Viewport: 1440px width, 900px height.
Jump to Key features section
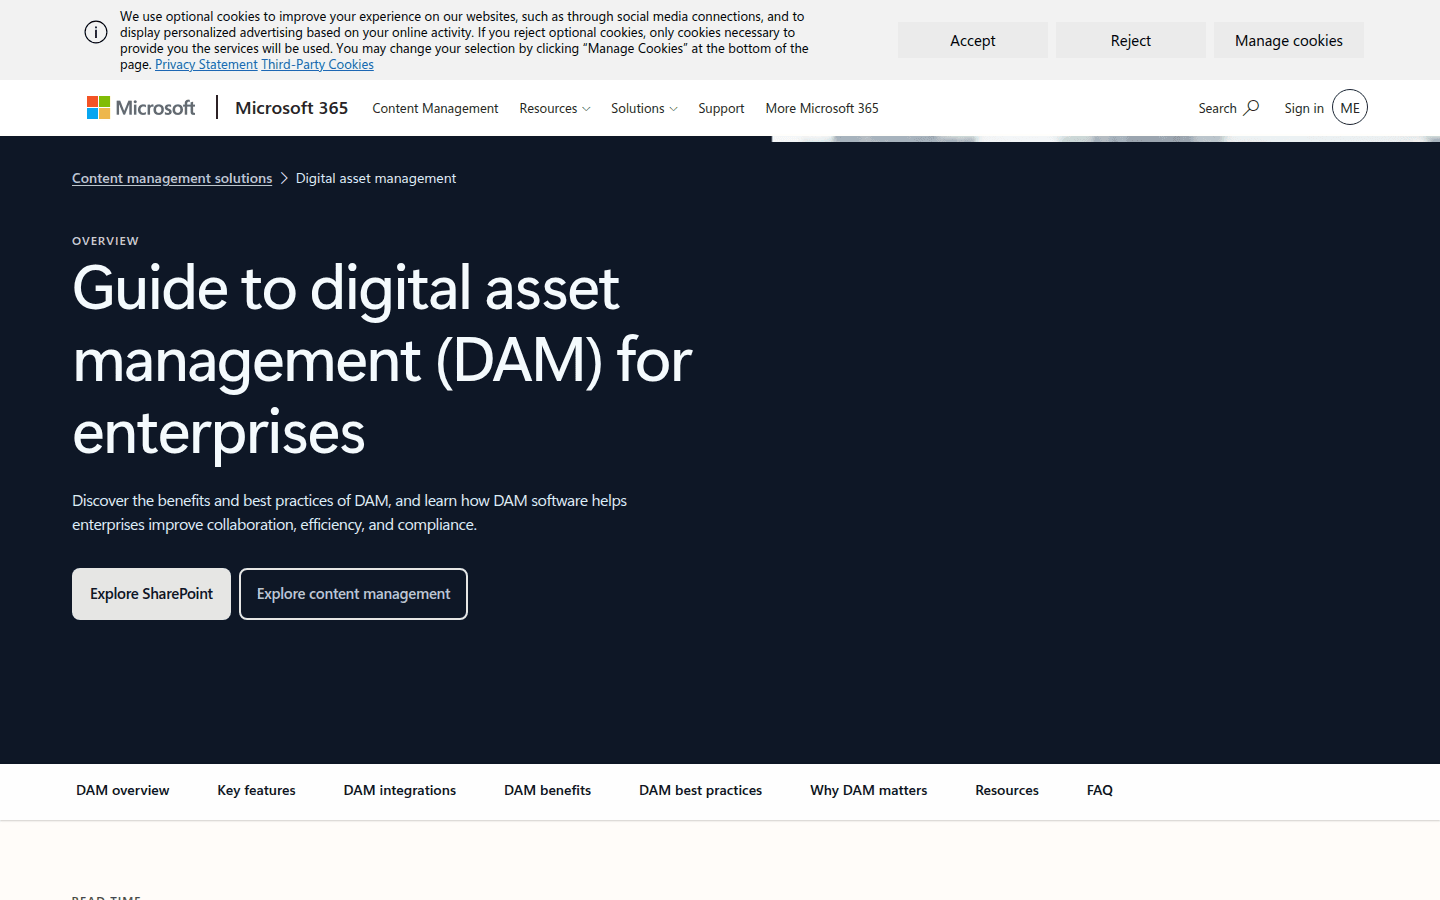256,790
